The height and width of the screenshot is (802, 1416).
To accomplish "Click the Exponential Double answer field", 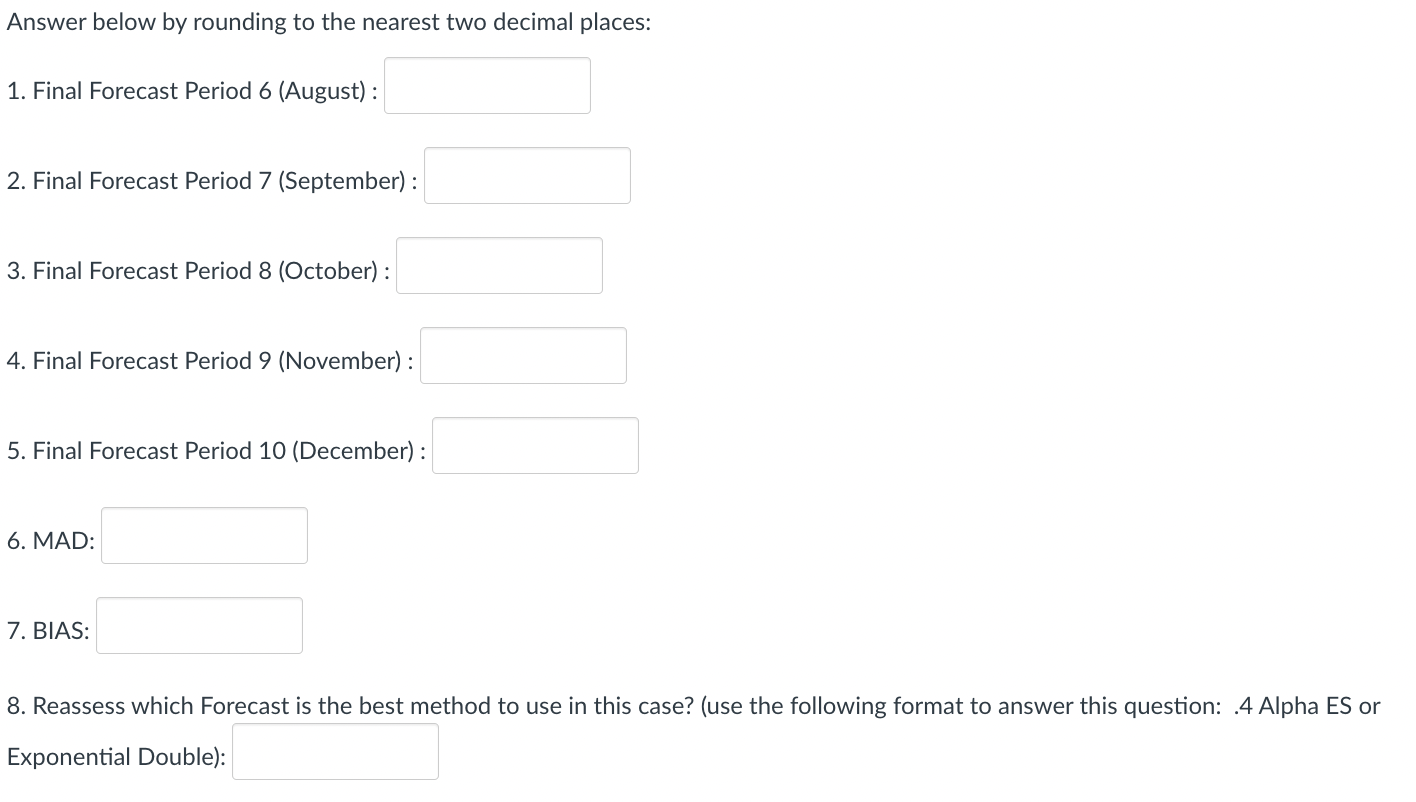I will click(335, 751).
